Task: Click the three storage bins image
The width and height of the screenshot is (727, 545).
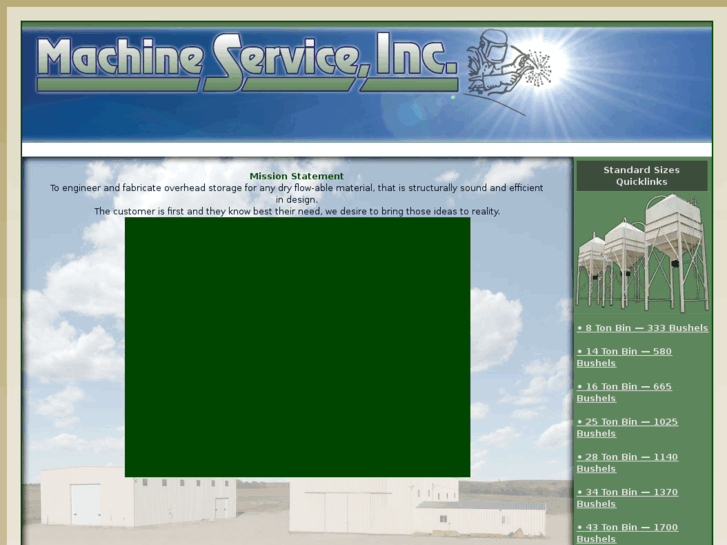Action: point(642,253)
